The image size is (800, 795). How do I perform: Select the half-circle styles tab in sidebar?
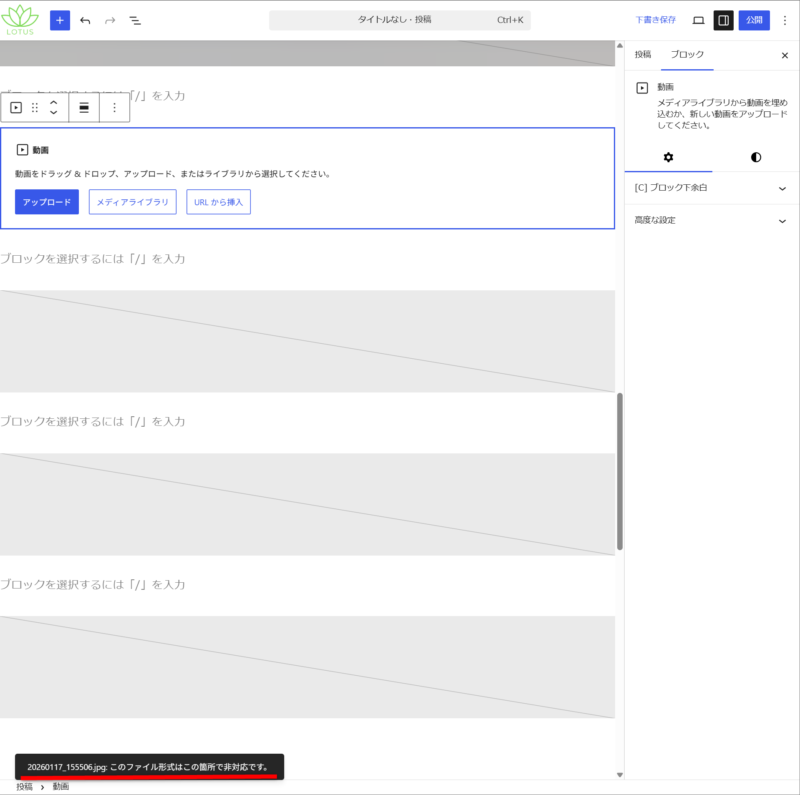pos(755,157)
